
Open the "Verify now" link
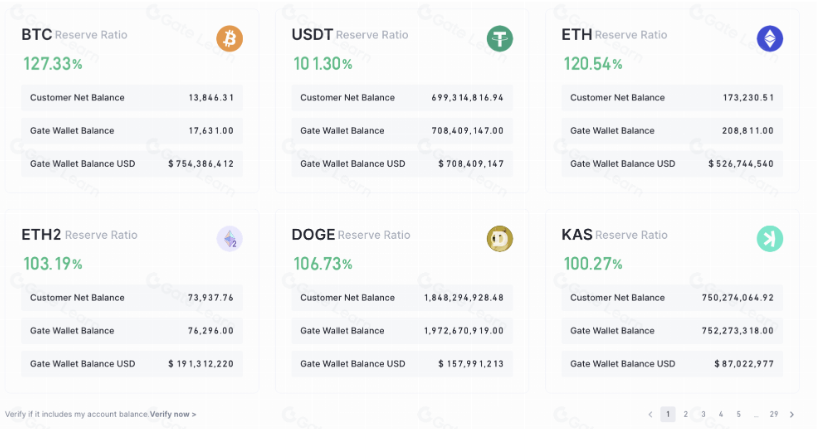click(x=173, y=414)
